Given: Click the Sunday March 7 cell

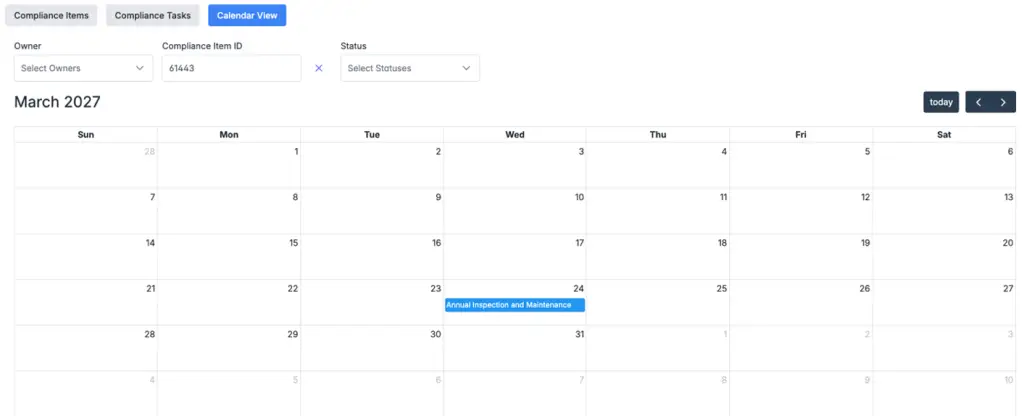Looking at the screenshot, I should [x=86, y=210].
